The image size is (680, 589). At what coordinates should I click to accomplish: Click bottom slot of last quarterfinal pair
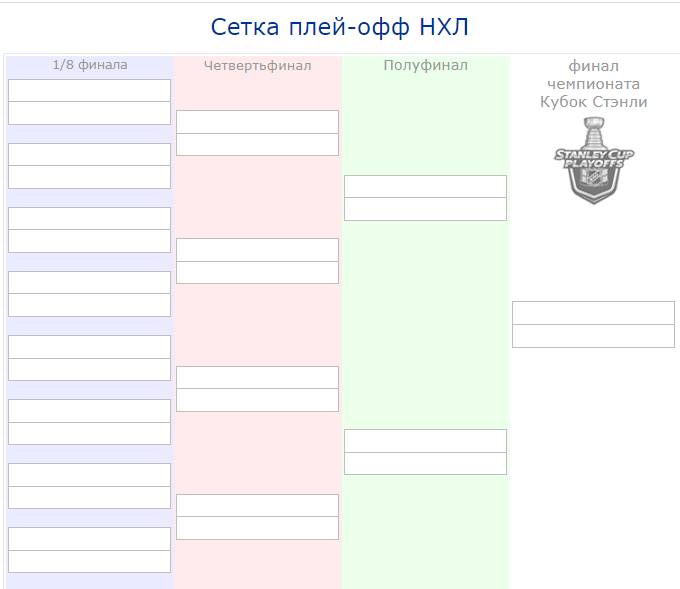(257, 528)
